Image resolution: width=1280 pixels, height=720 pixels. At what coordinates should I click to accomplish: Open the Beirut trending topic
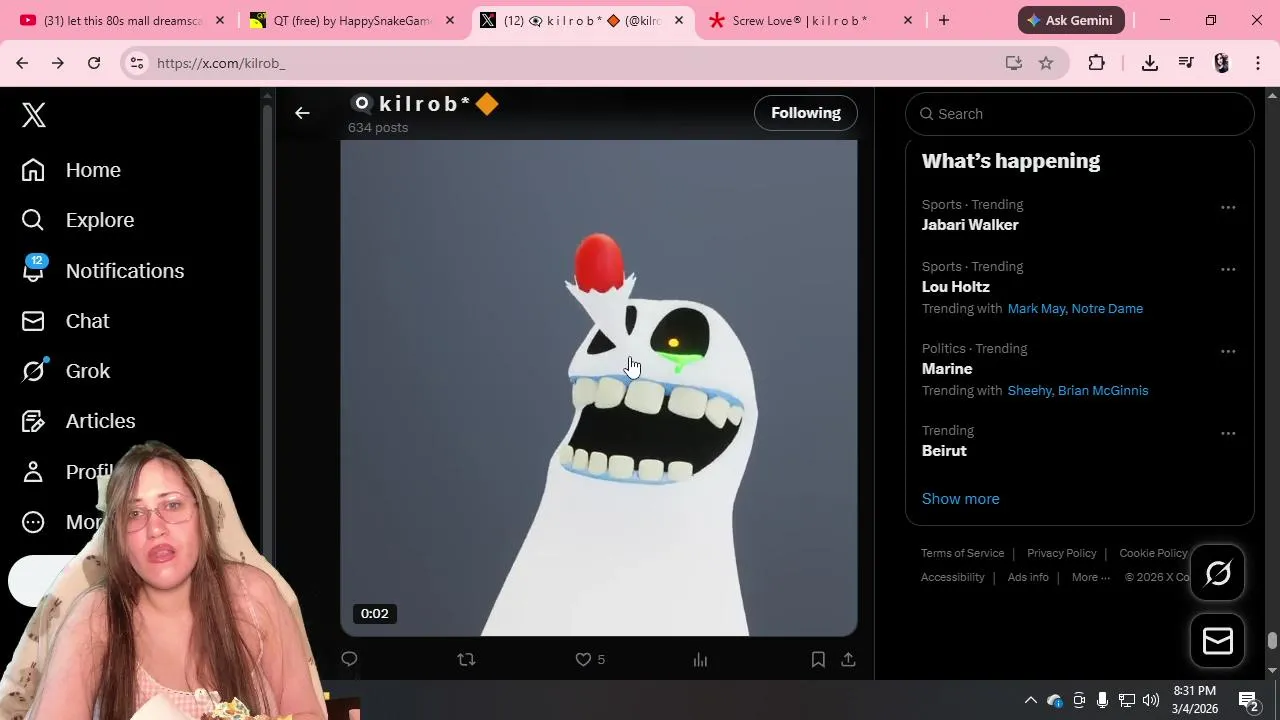click(x=944, y=451)
